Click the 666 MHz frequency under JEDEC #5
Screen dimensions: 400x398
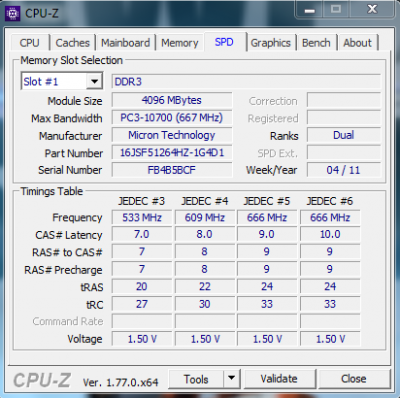pyautogui.click(x=267, y=218)
